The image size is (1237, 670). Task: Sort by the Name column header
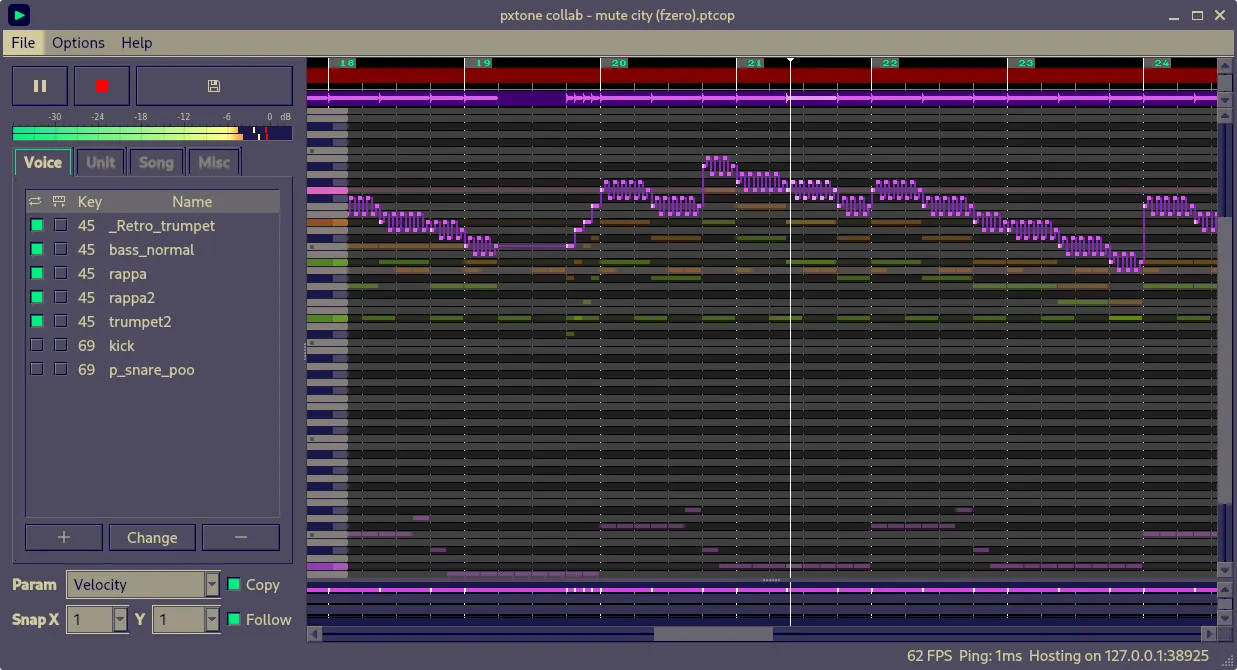coord(192,201)
